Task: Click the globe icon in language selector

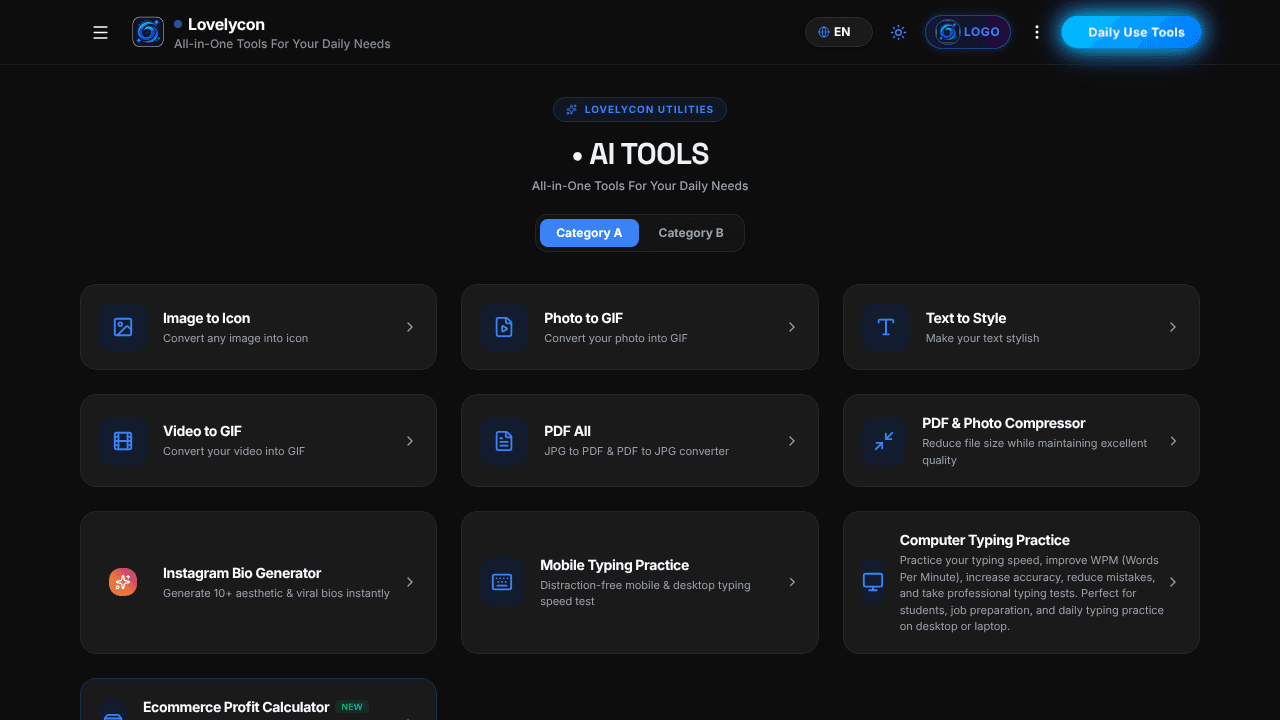Action: [x=824, y=32]
